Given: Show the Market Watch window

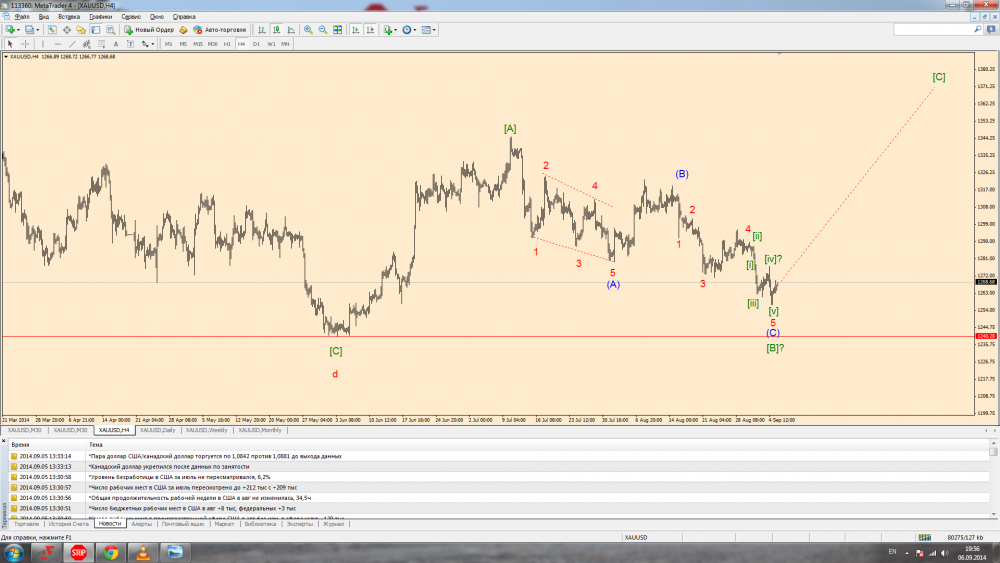Looking at the screenshot, I should point(52,29).
